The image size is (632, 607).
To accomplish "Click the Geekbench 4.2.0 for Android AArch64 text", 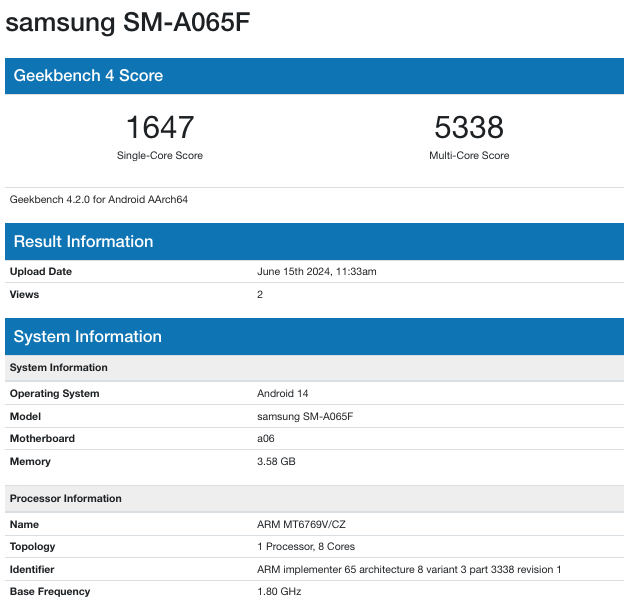I will tap(99, 199).
